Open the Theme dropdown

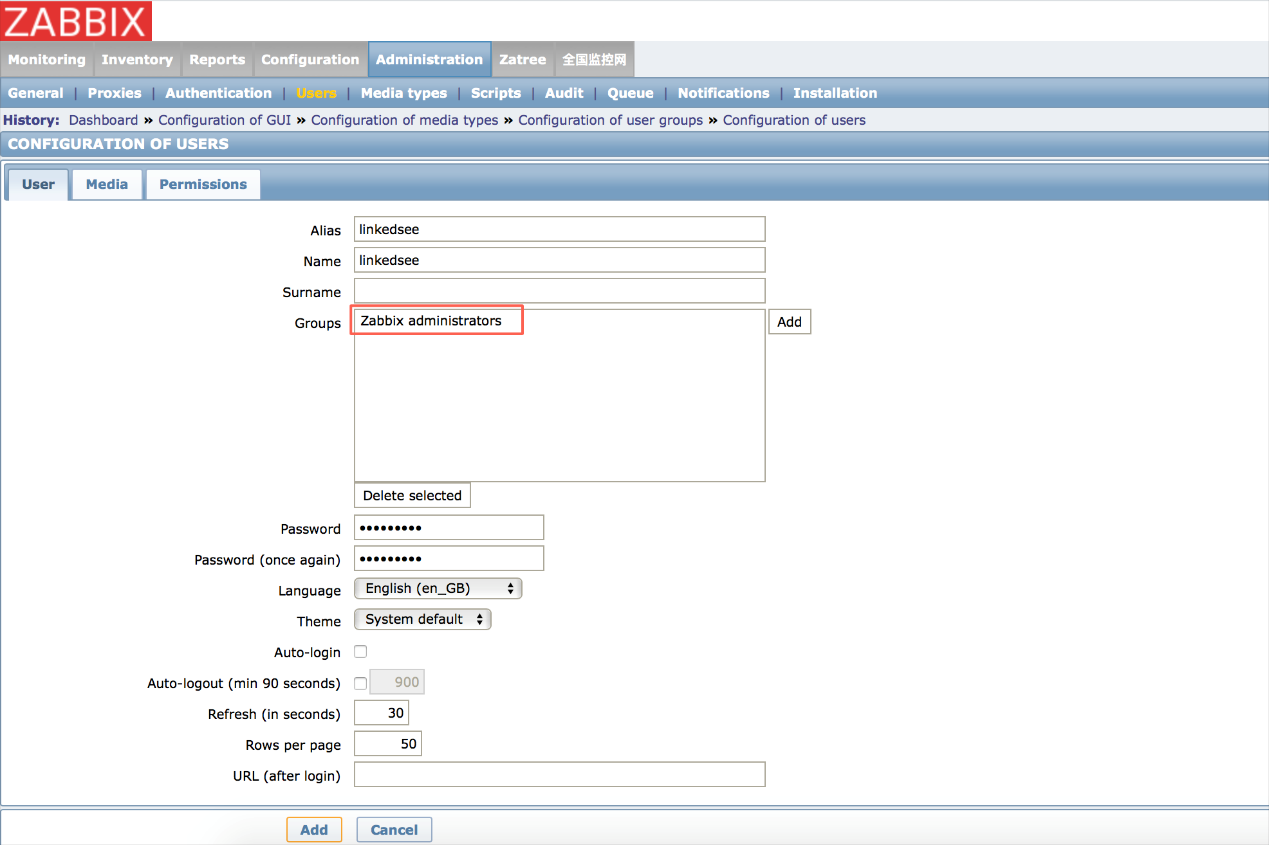click(423, 620)
